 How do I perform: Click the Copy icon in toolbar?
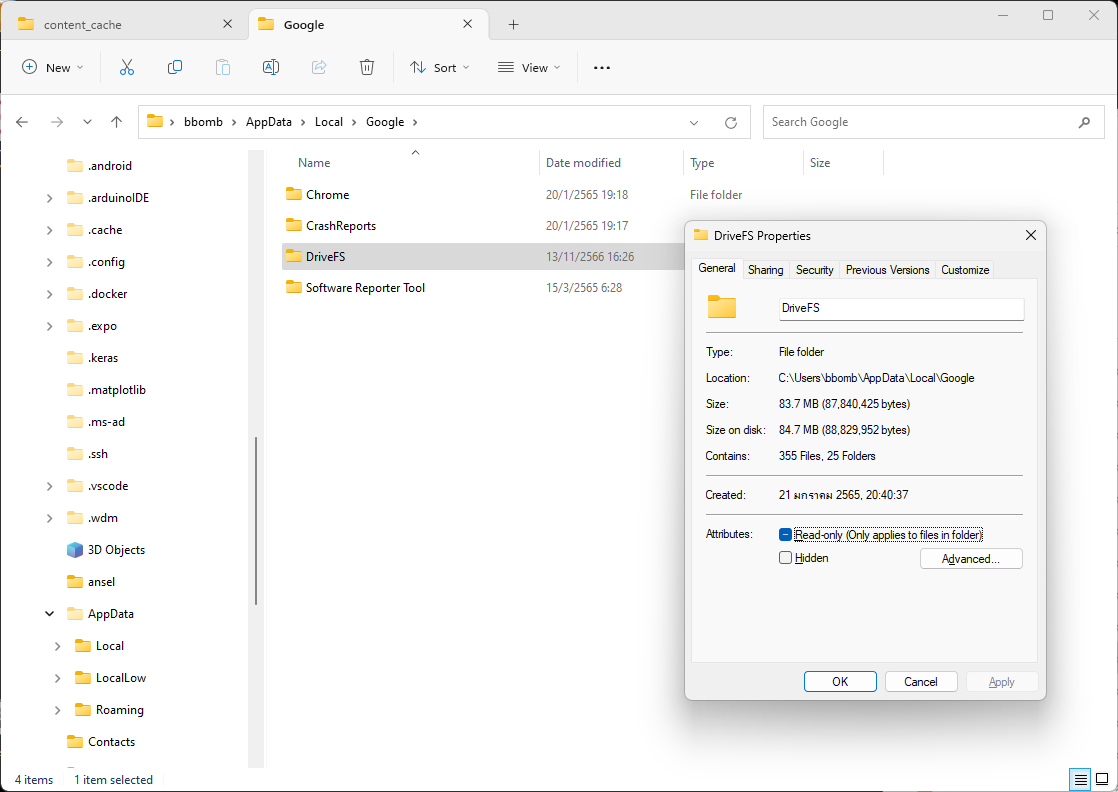pyautogui.click(x=175, y=67)
